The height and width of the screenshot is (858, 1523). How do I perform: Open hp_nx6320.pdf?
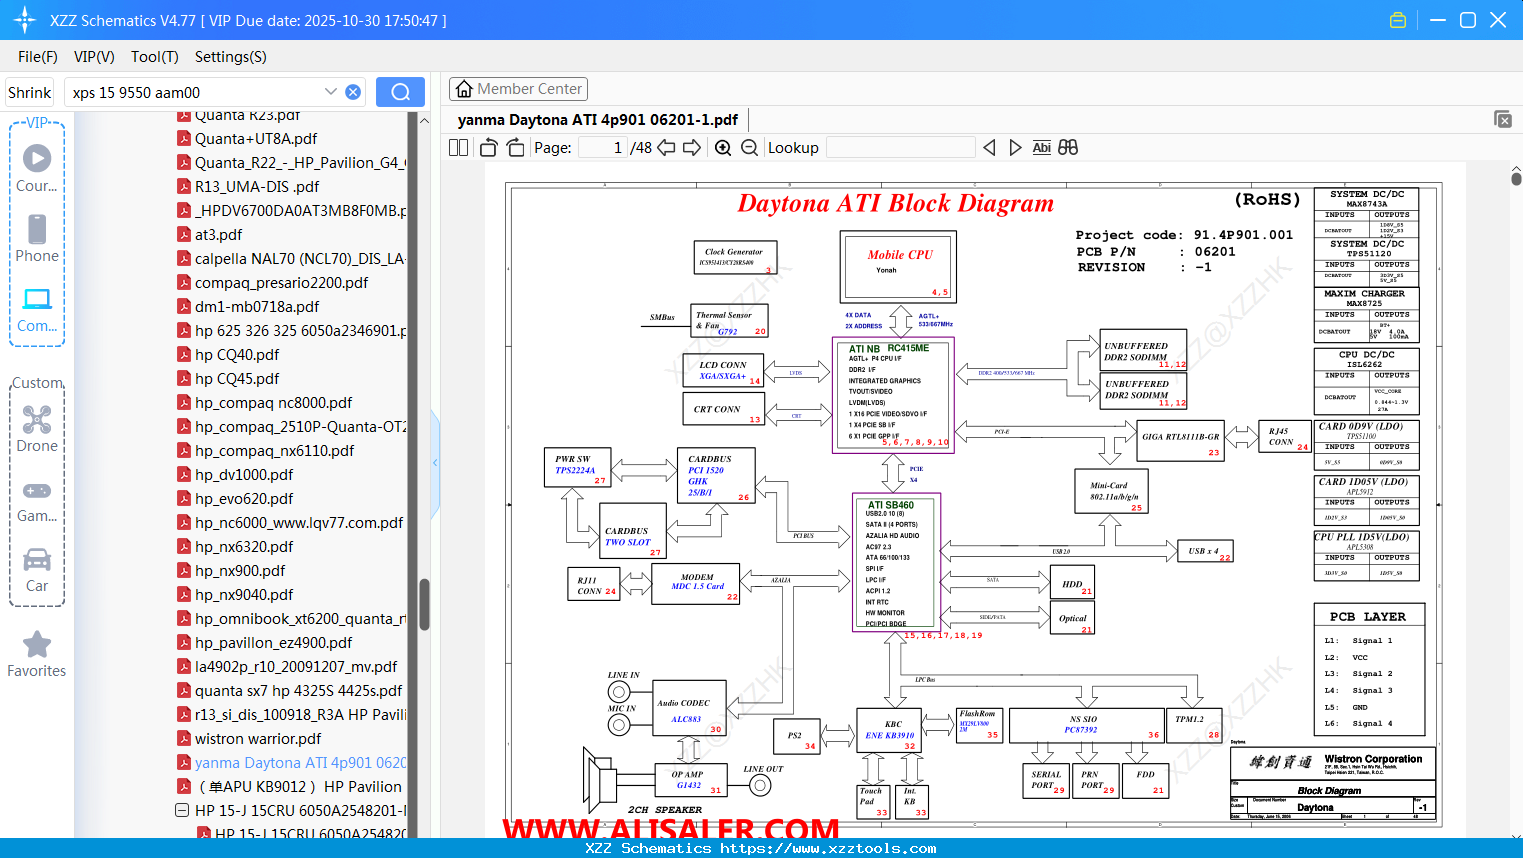244,547
